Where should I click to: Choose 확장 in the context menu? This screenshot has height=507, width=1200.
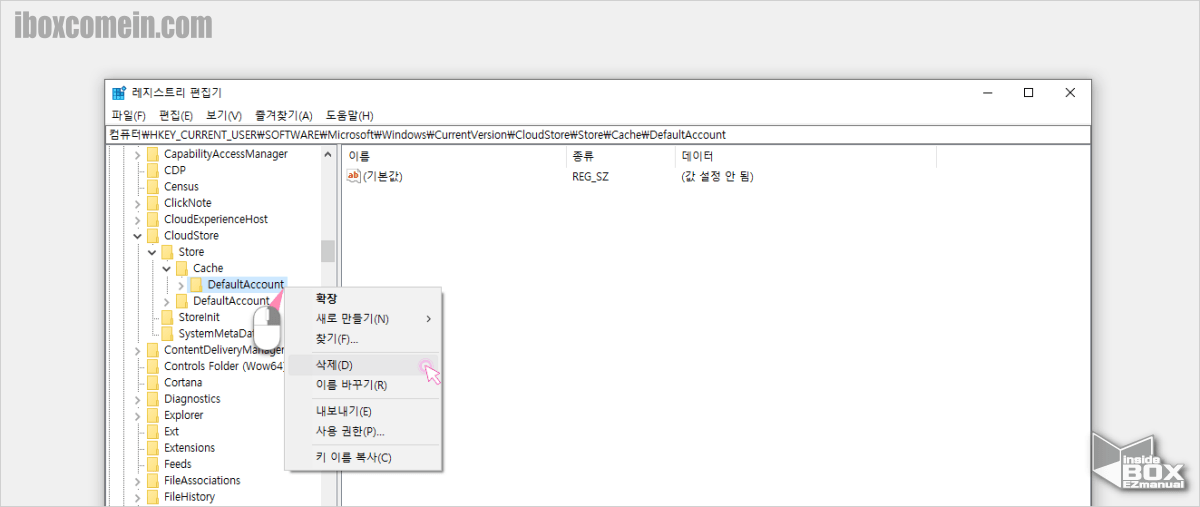tap(363, 299)
